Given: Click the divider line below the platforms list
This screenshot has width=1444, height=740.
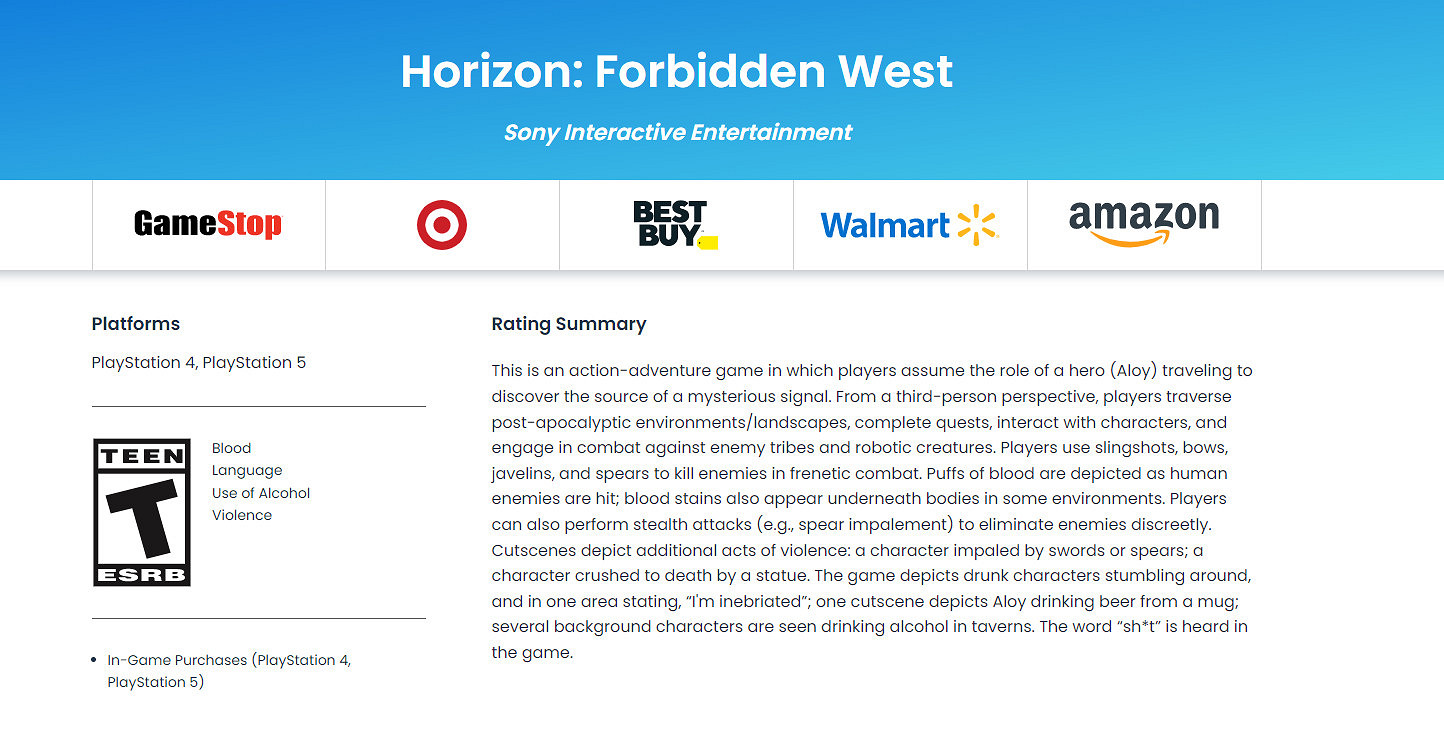Looking at the screenshot, I should (258, 407).
